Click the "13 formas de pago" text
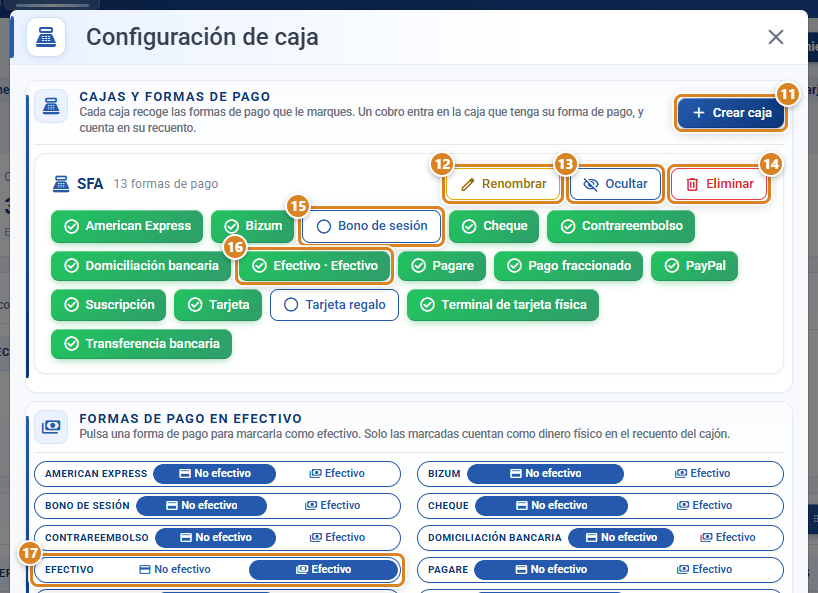Viewport: 818px width, 593px height. [x=166, y=184]
